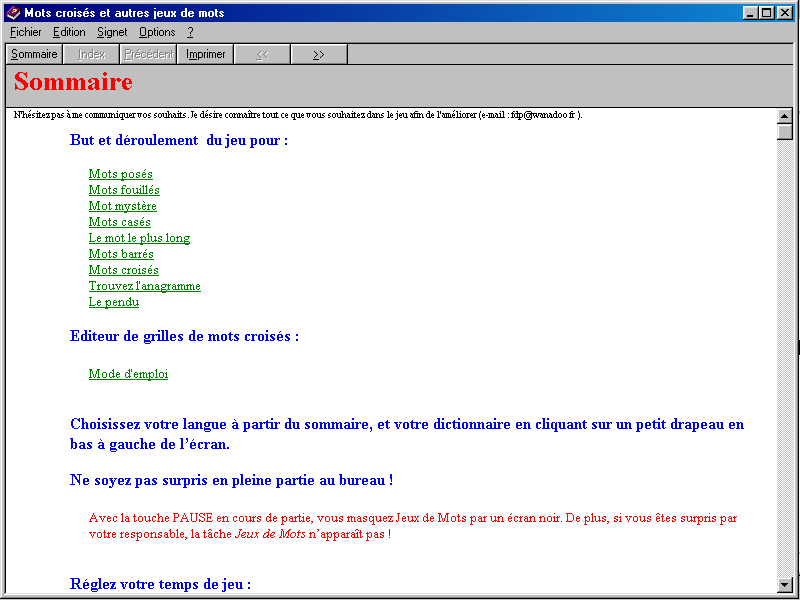Click the Sommaire toolbar button
This screenshot has width=800, height=600.
coord(34,54)
